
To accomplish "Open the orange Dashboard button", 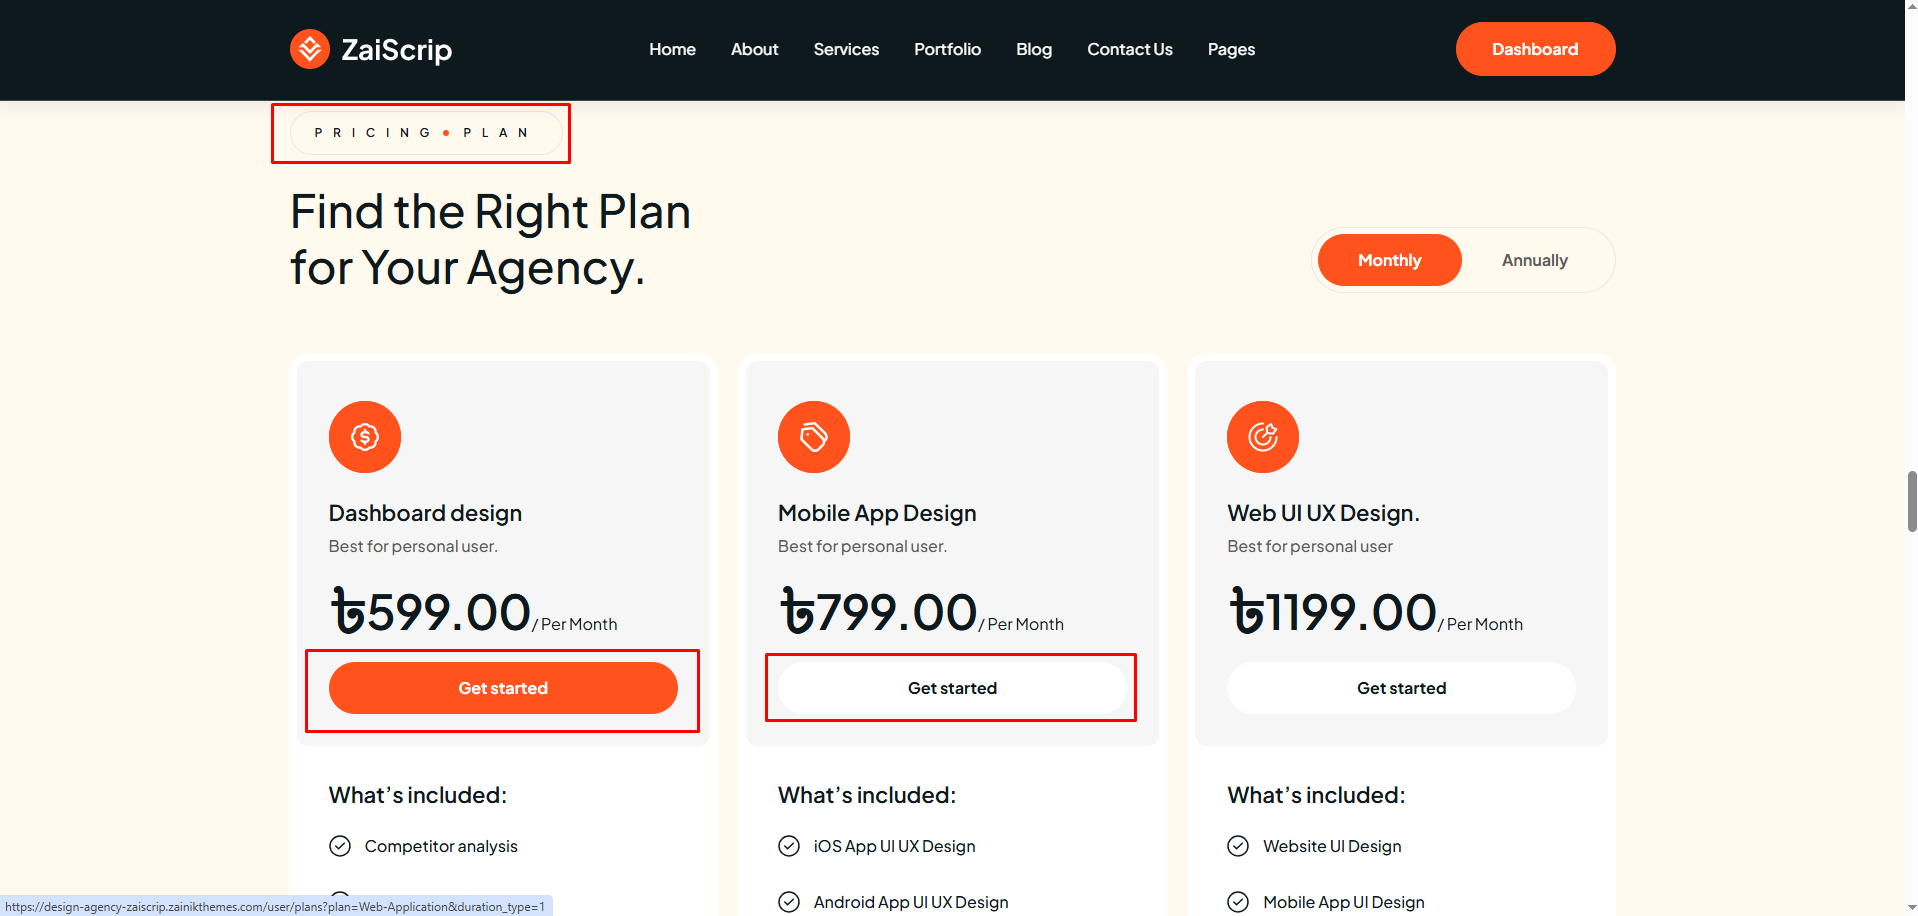I will (x=1535, y=49).
